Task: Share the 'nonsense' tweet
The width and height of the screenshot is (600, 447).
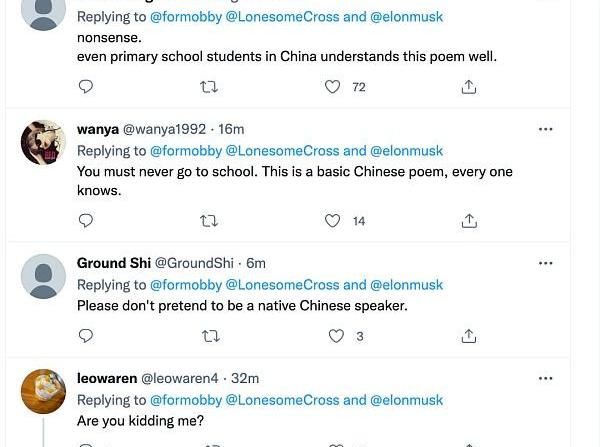Action: point(468,87)
